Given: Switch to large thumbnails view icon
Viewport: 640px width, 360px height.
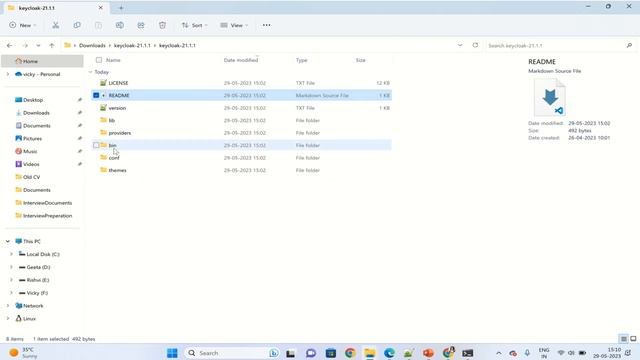Looking at the screenshot, I should pyautogui.click(x=633, y=339).
